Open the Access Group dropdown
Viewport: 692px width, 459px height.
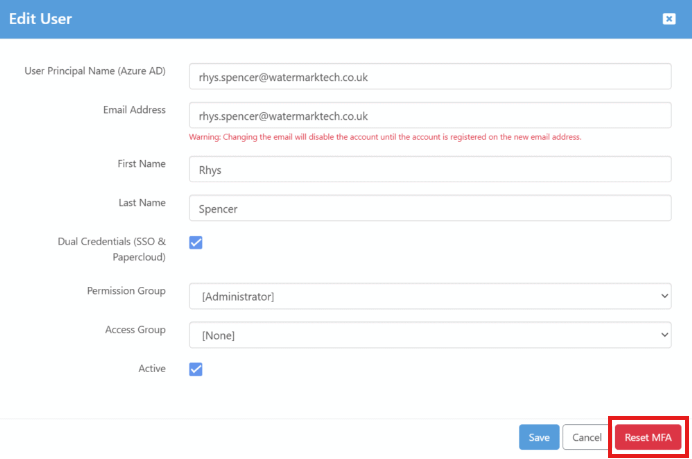(x=430, y=335)
